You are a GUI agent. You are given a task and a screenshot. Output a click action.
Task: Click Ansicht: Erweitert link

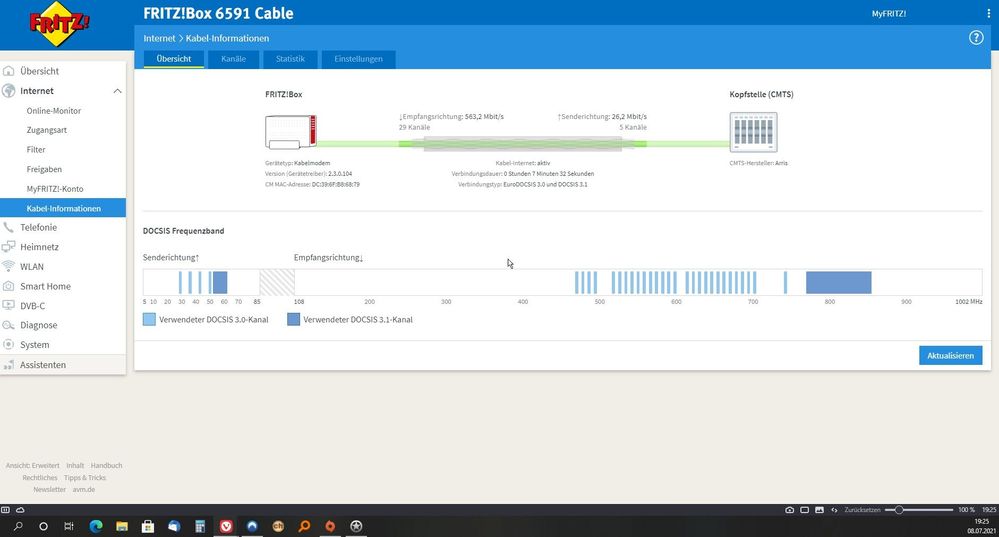(32, 466)
